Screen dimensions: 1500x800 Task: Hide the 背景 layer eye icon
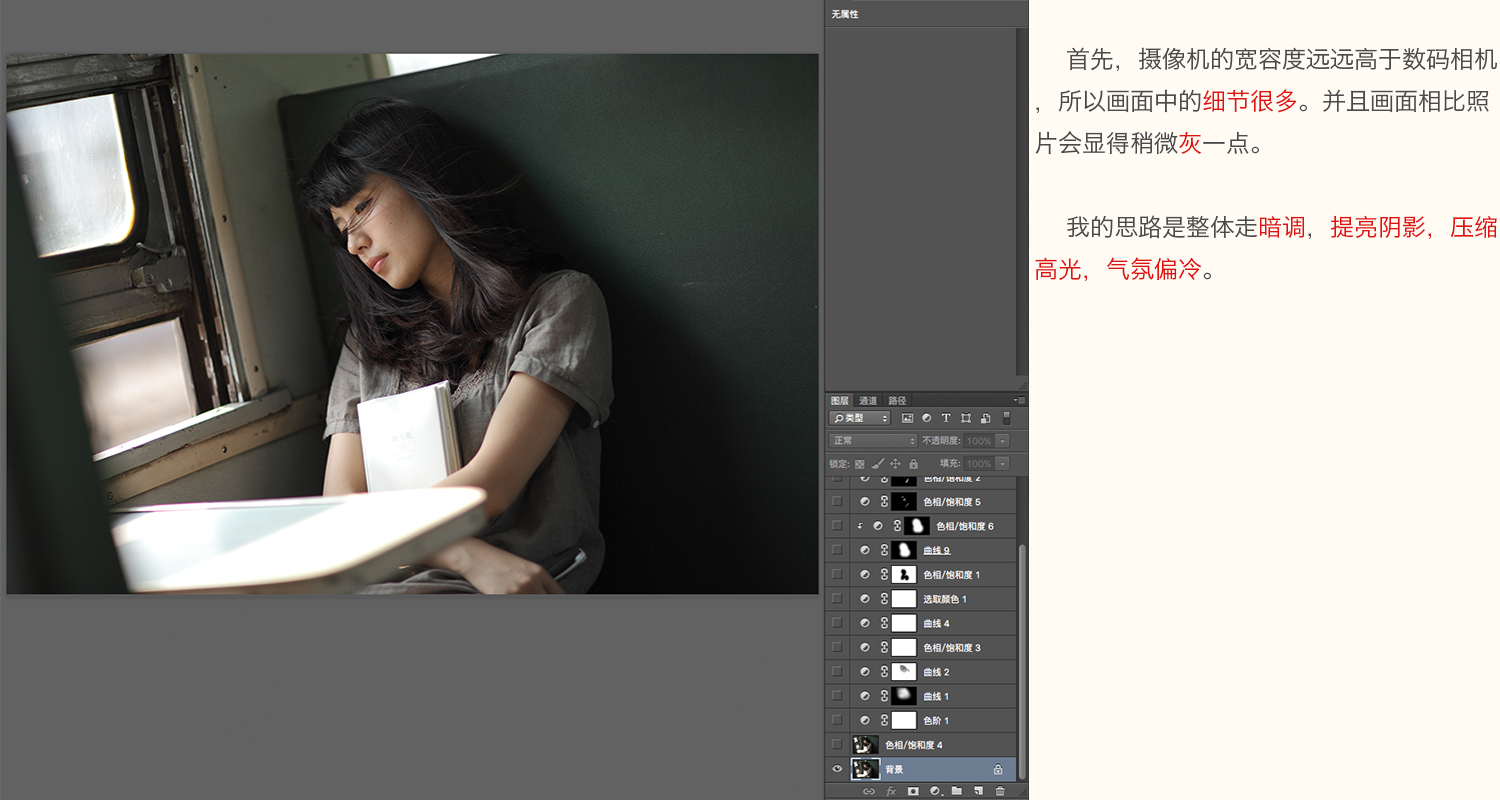pos(837,769)
